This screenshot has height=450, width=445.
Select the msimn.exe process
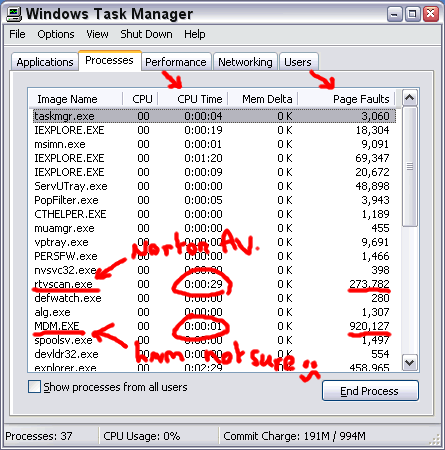pyautogui.click(x=214, y=144)
